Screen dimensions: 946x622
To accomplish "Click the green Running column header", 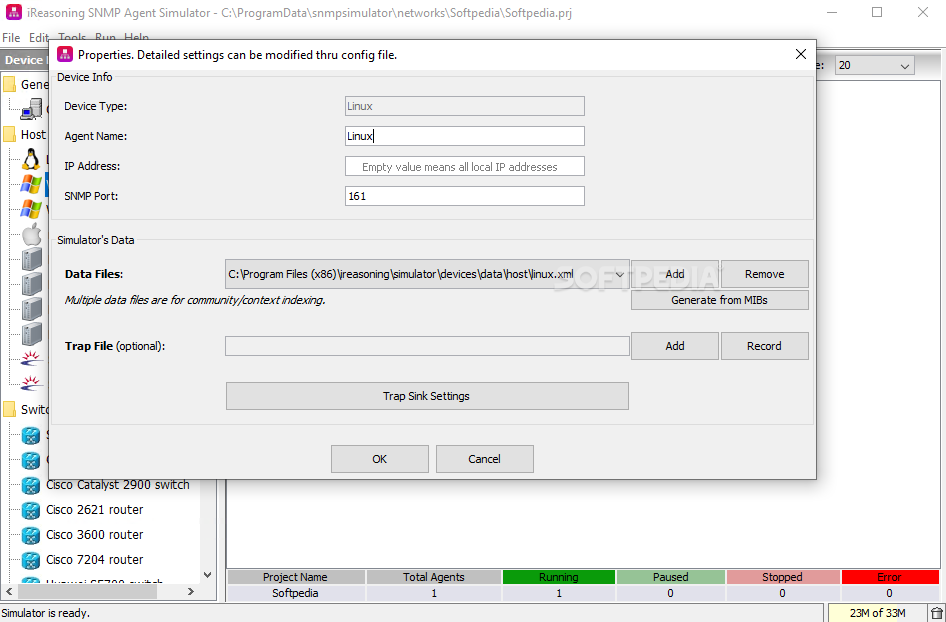I will (x=559, y=577).
